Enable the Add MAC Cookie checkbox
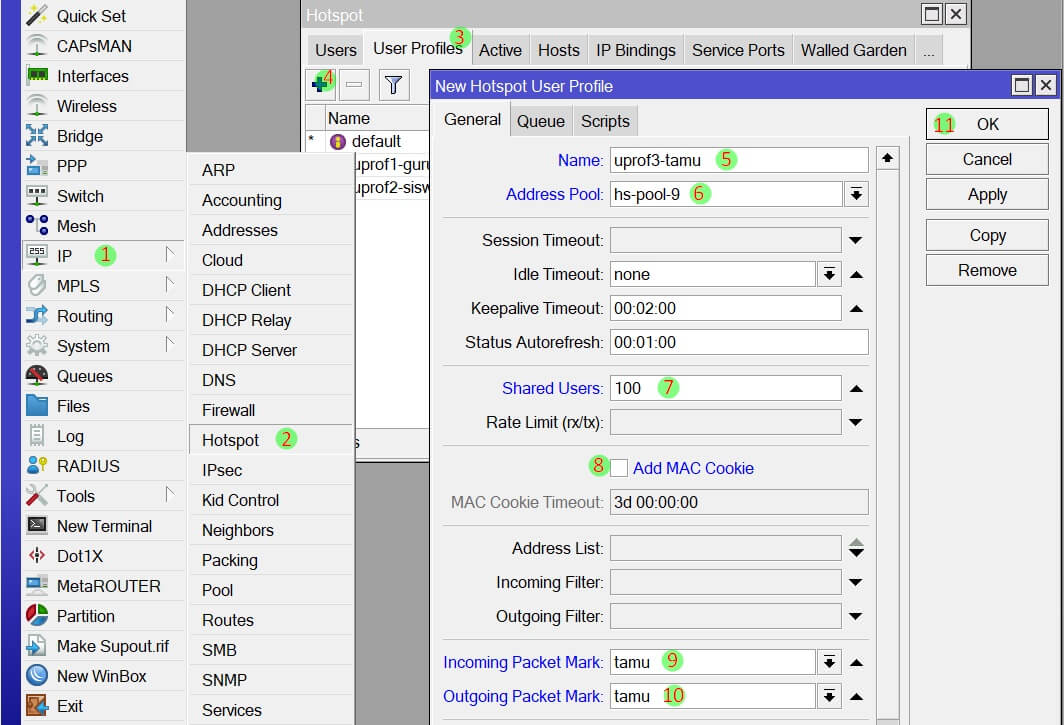This screenshot has height=725, width=1064. coord(619,468)
